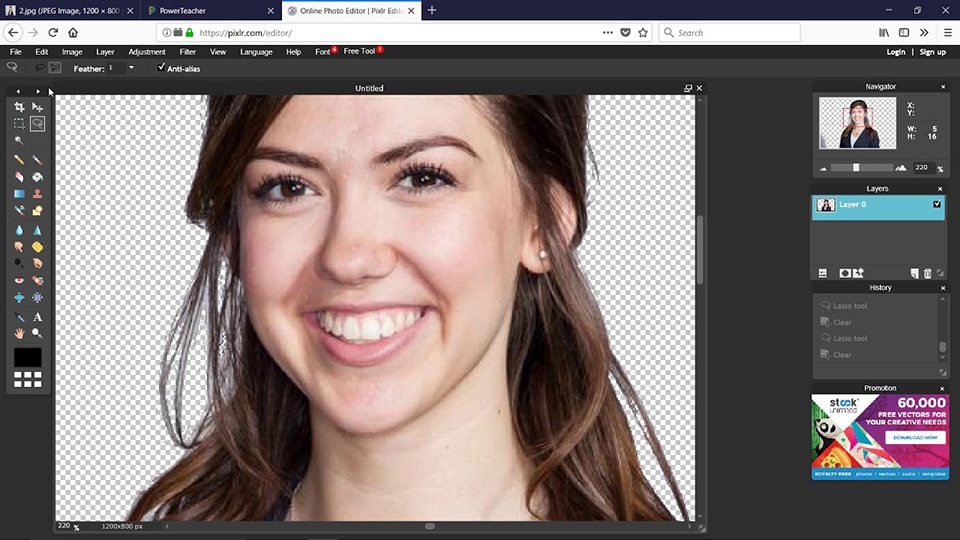Open the Filter menu
The width and height of the screenshot is (960, 540).
pos(187,52)
